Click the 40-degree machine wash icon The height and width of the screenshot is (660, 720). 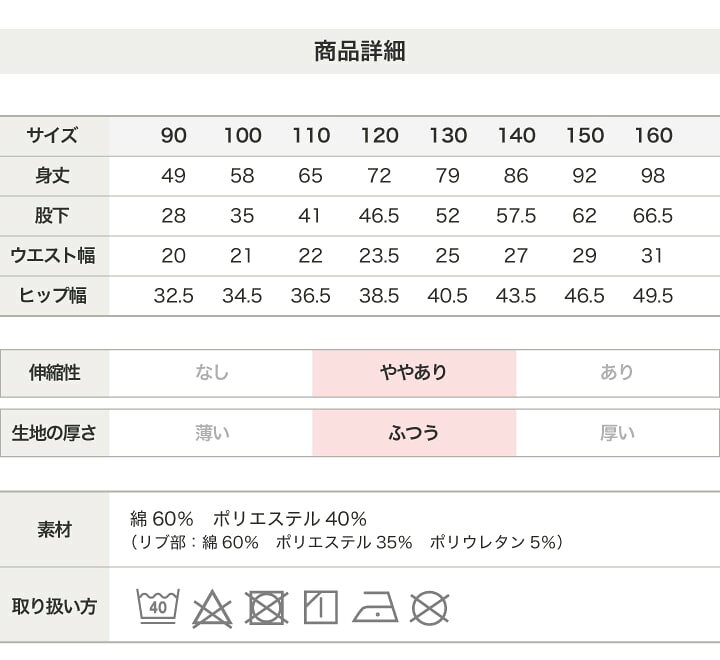click(x=158, y=606)
